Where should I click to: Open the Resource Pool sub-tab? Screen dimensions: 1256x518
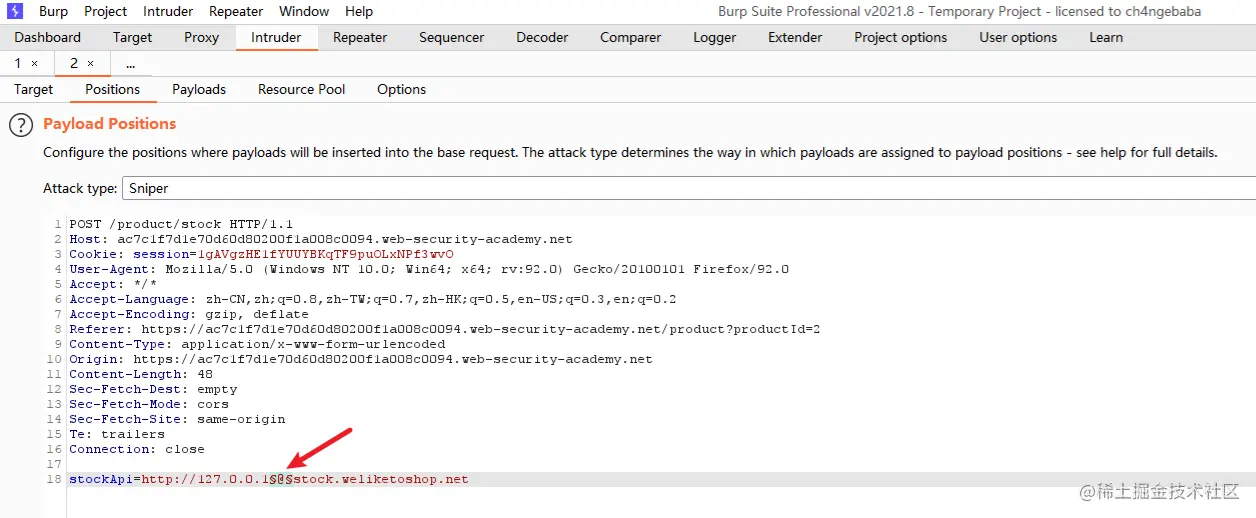(x=301, y=89)
